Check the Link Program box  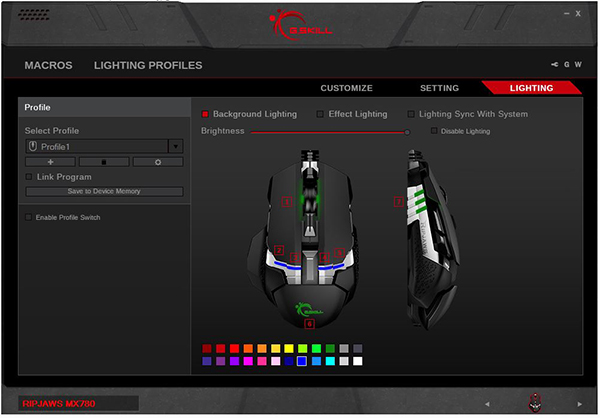click(x=29, y=176)
